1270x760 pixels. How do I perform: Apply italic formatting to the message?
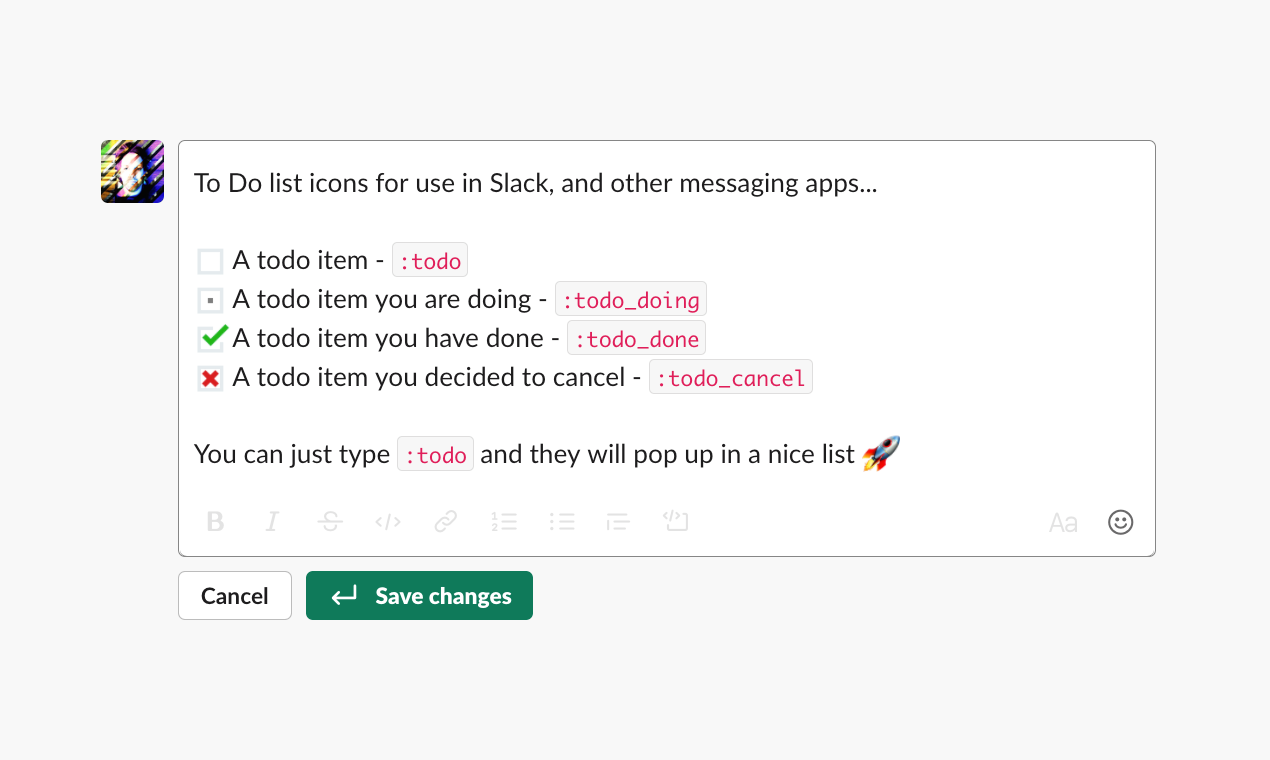(271, 521)
